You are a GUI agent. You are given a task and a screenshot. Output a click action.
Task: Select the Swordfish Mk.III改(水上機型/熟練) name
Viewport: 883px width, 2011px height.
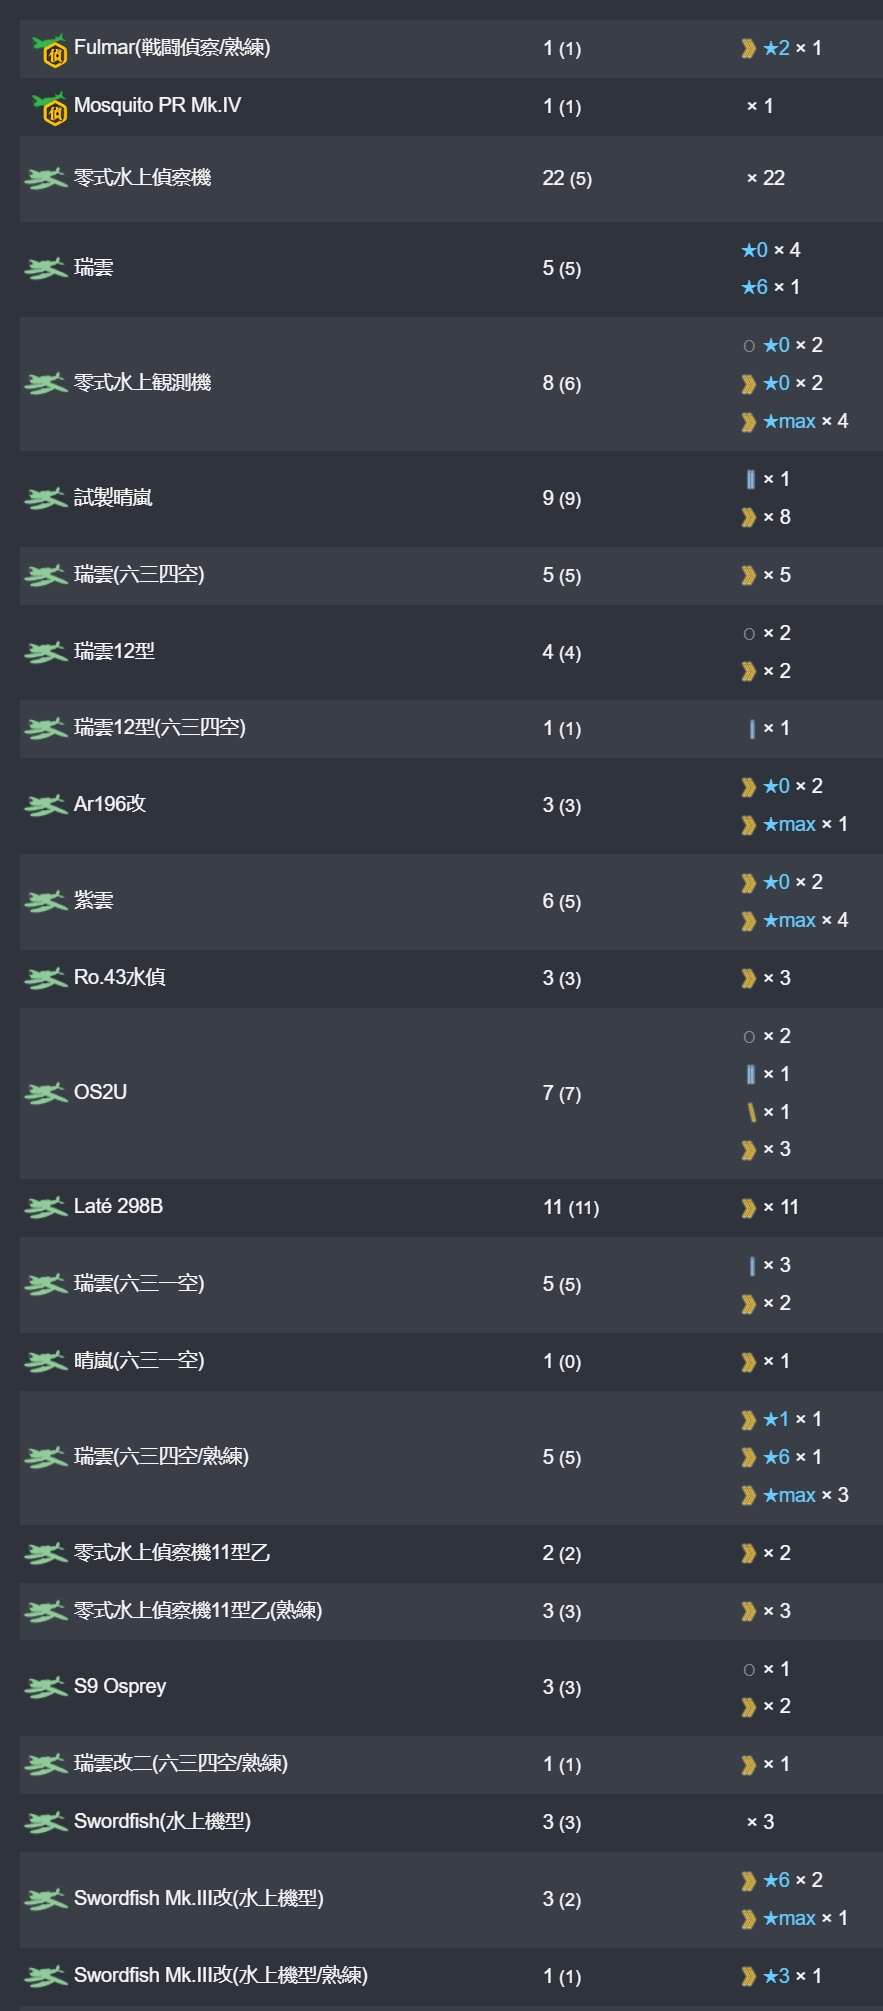(221, 1975)
